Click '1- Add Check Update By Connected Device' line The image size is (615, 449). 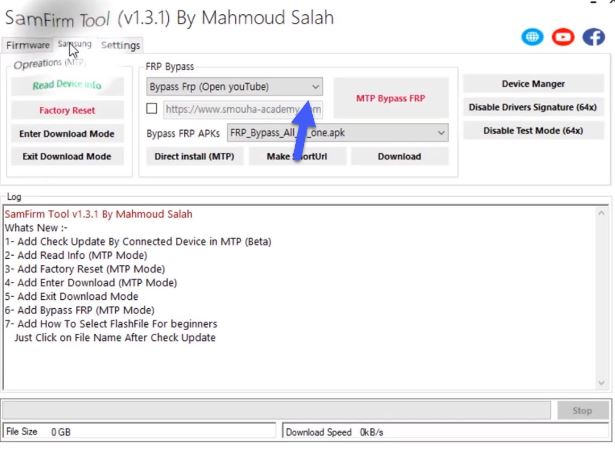(x=138, y=242)
